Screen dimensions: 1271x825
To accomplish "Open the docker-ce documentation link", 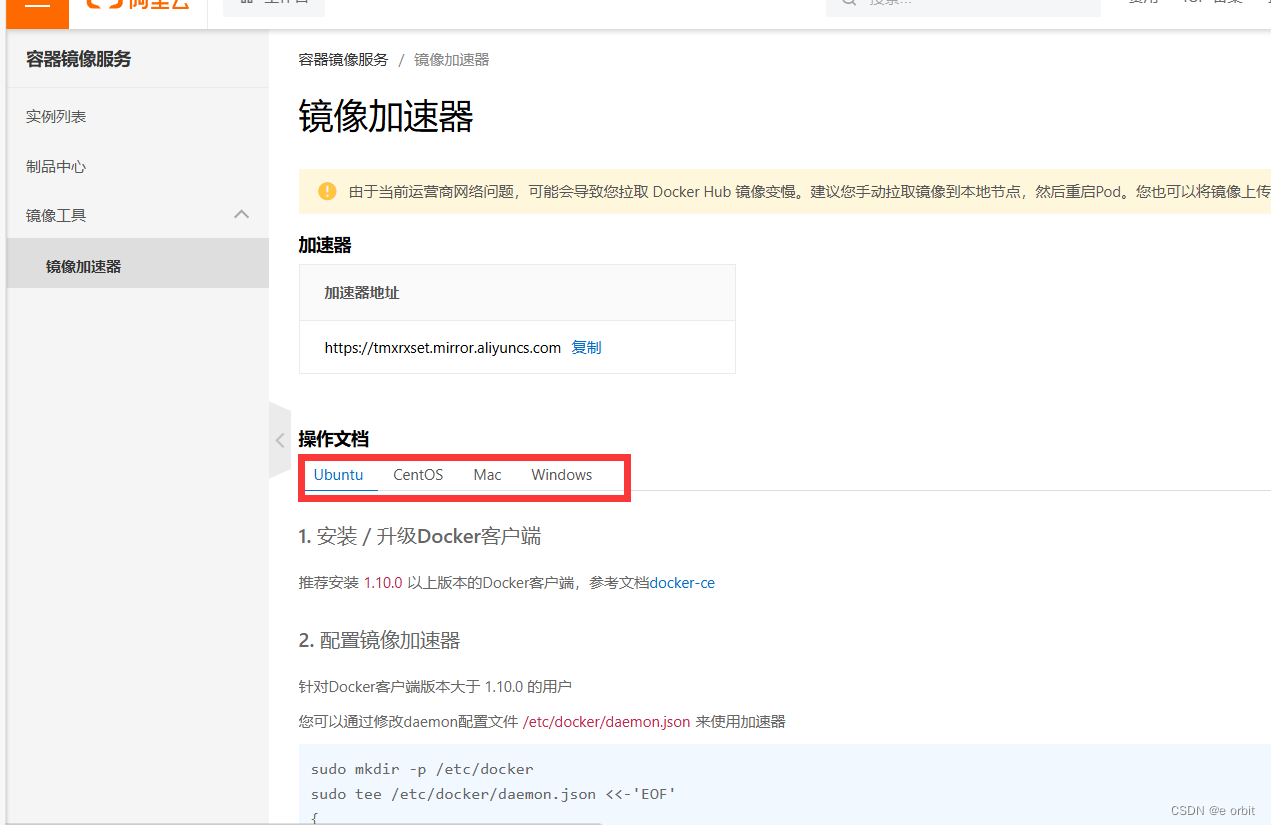I will point(682,583).
